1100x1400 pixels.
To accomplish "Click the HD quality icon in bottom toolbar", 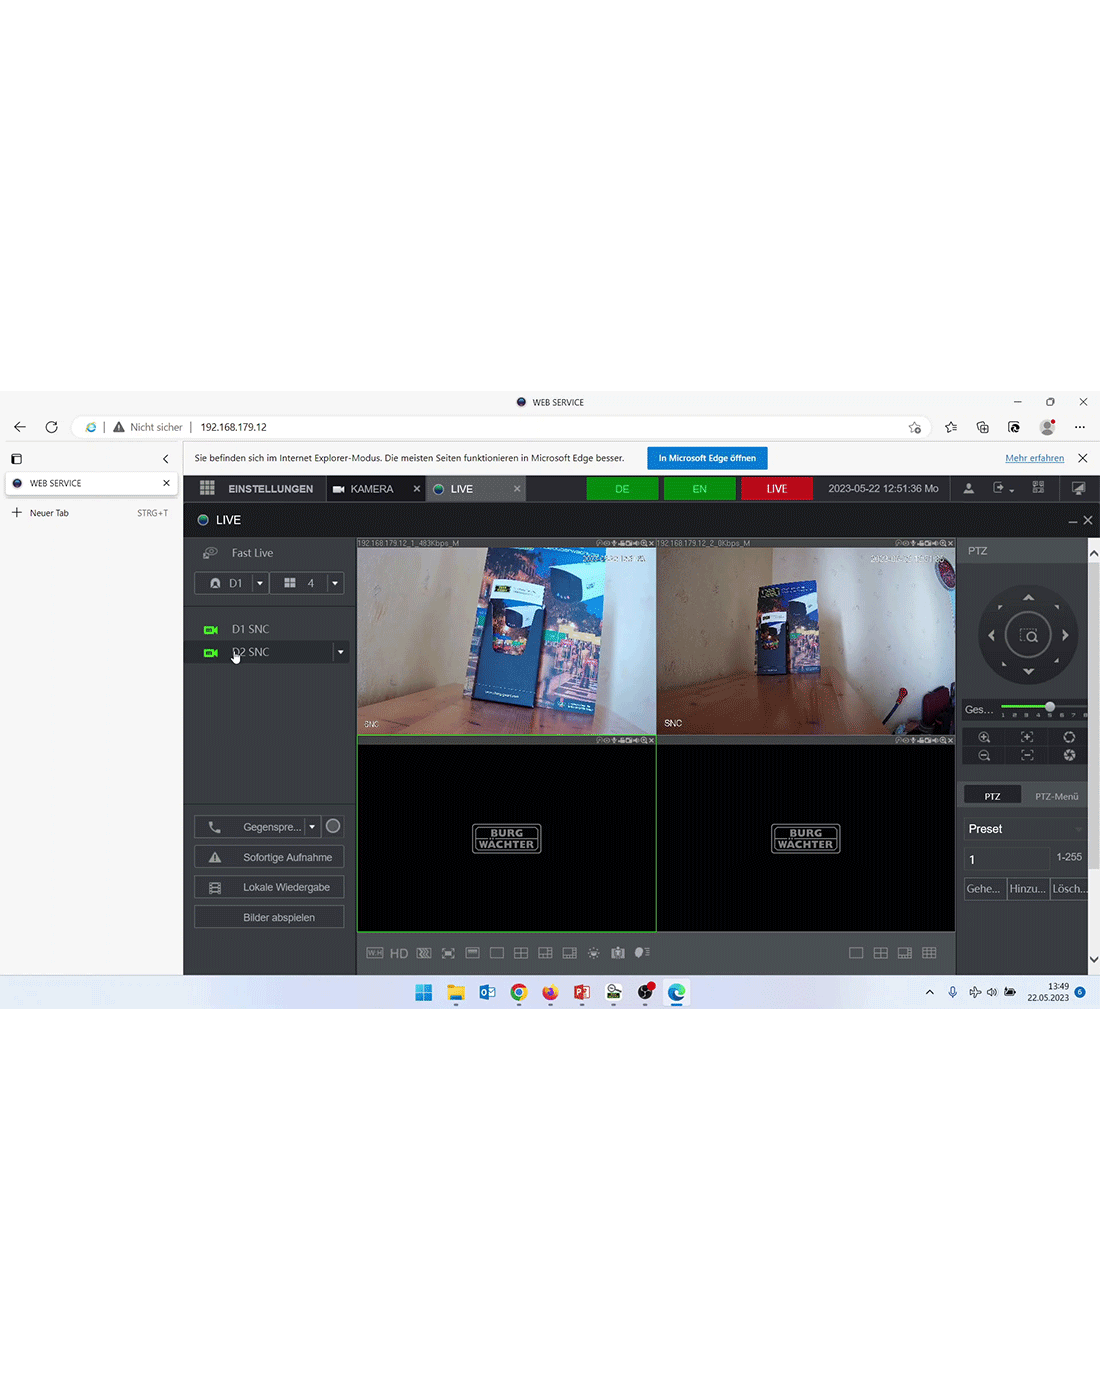I will [399, 953].
